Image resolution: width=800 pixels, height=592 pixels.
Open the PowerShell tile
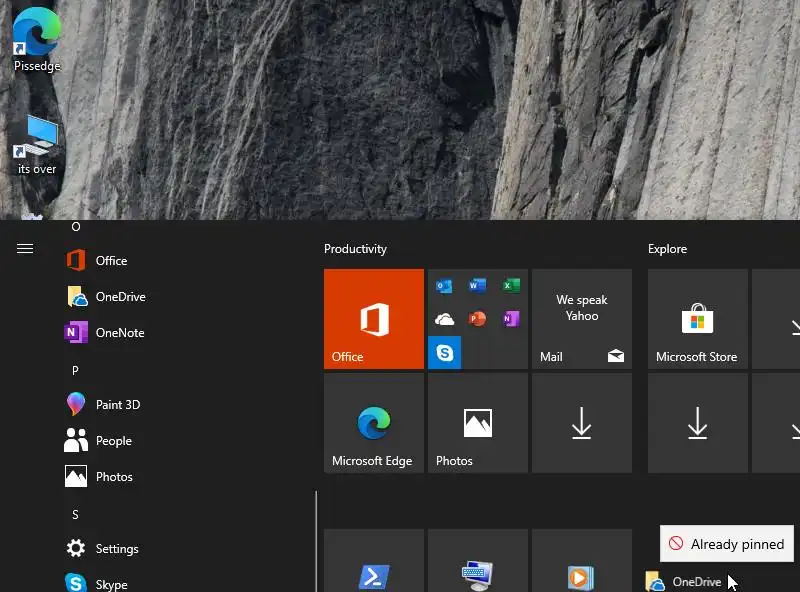pyautogui.click(x=374, y=561)
